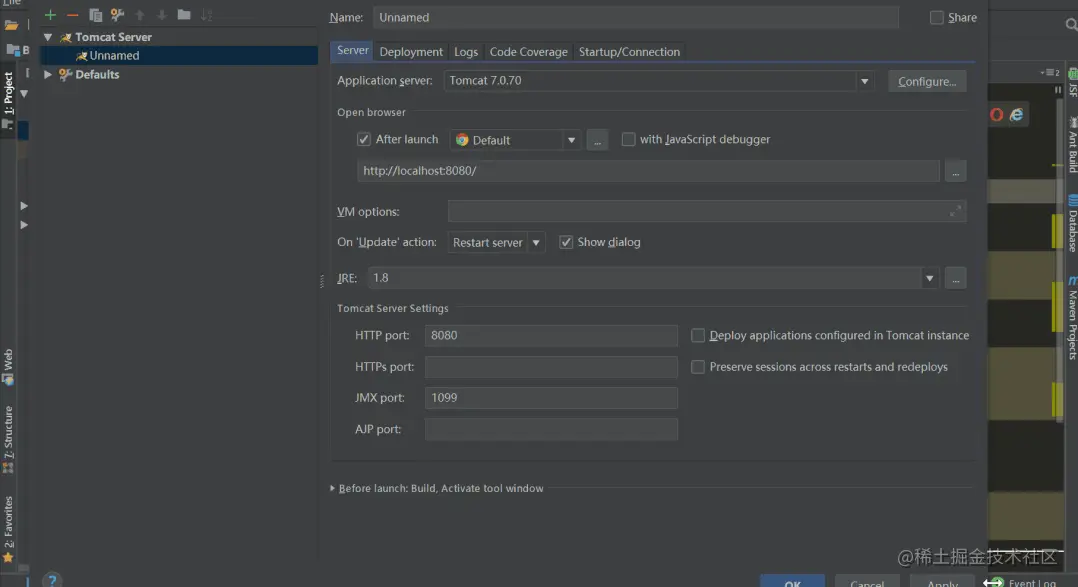Uncheck After launch checkbox
This screenshot has width=1078, height=587.
364,140
